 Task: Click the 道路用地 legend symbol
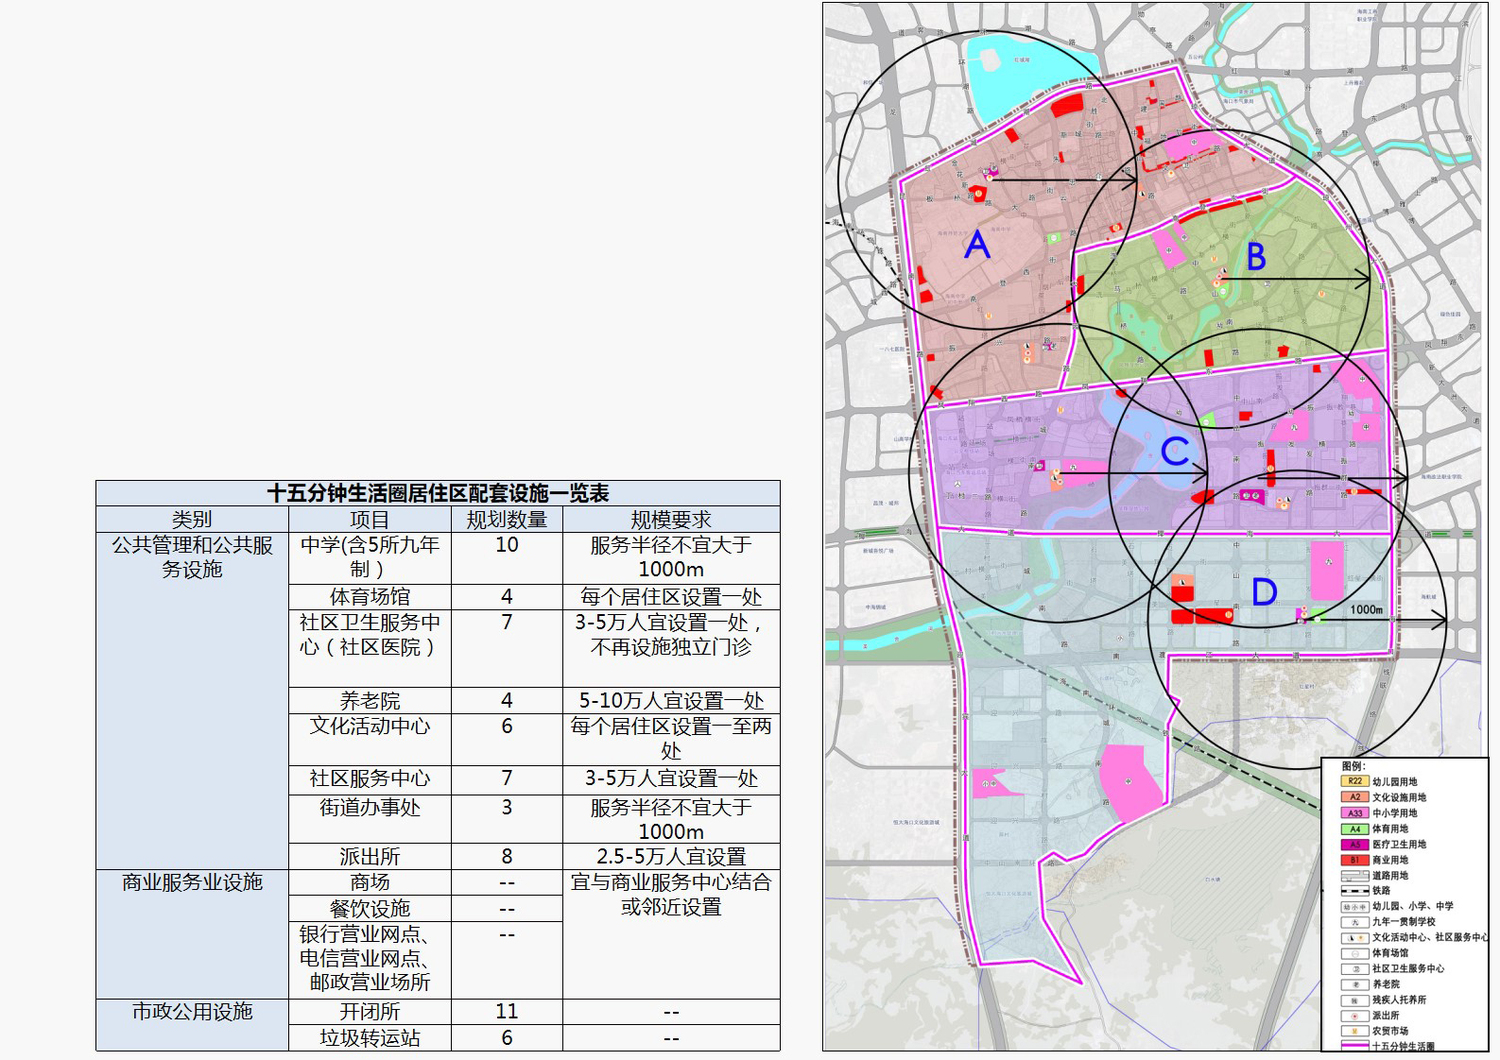(x=1355, y=876)
